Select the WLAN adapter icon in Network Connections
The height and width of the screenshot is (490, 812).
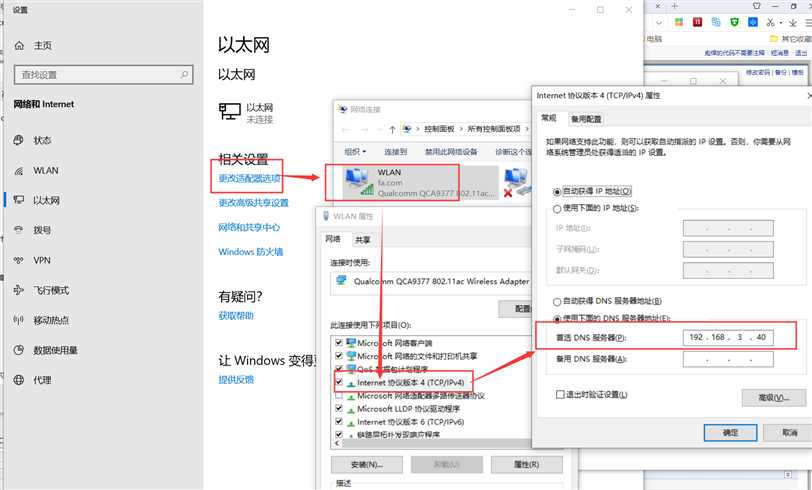click(359, 182)
